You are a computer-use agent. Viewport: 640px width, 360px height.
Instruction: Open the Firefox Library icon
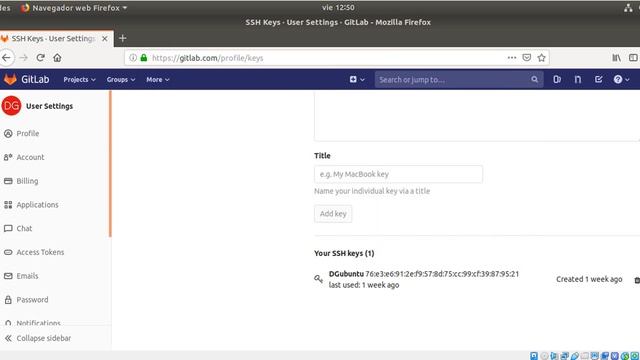click(x=616, y=58)
